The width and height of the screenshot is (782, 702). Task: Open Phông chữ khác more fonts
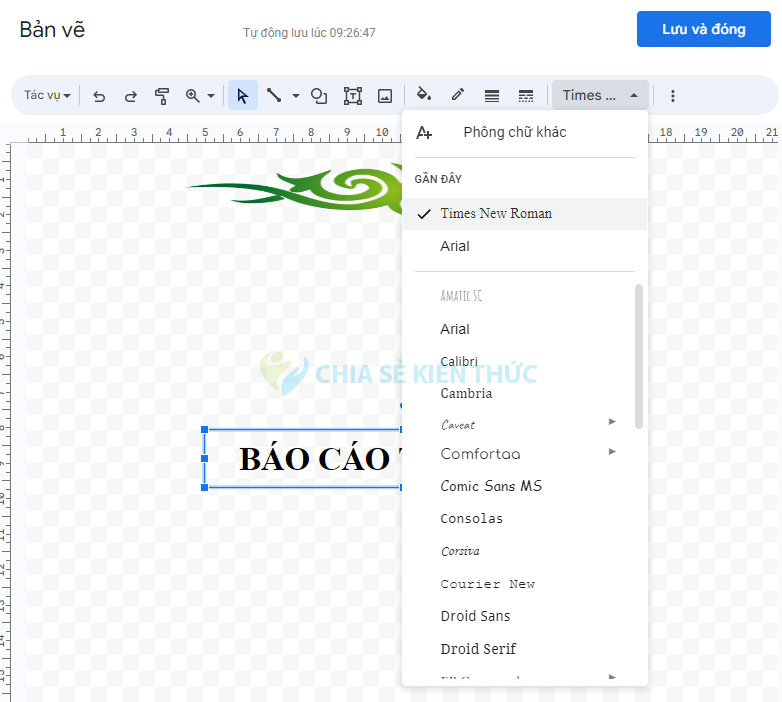514,133
